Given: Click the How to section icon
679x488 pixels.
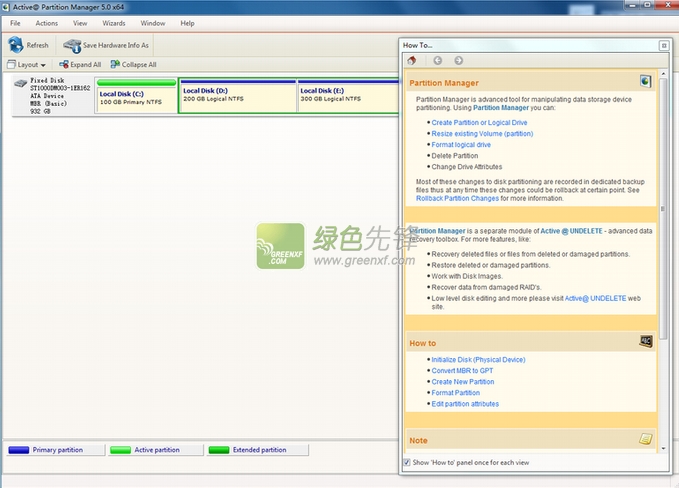Looking at the screenshot, I should pos(646,341).
